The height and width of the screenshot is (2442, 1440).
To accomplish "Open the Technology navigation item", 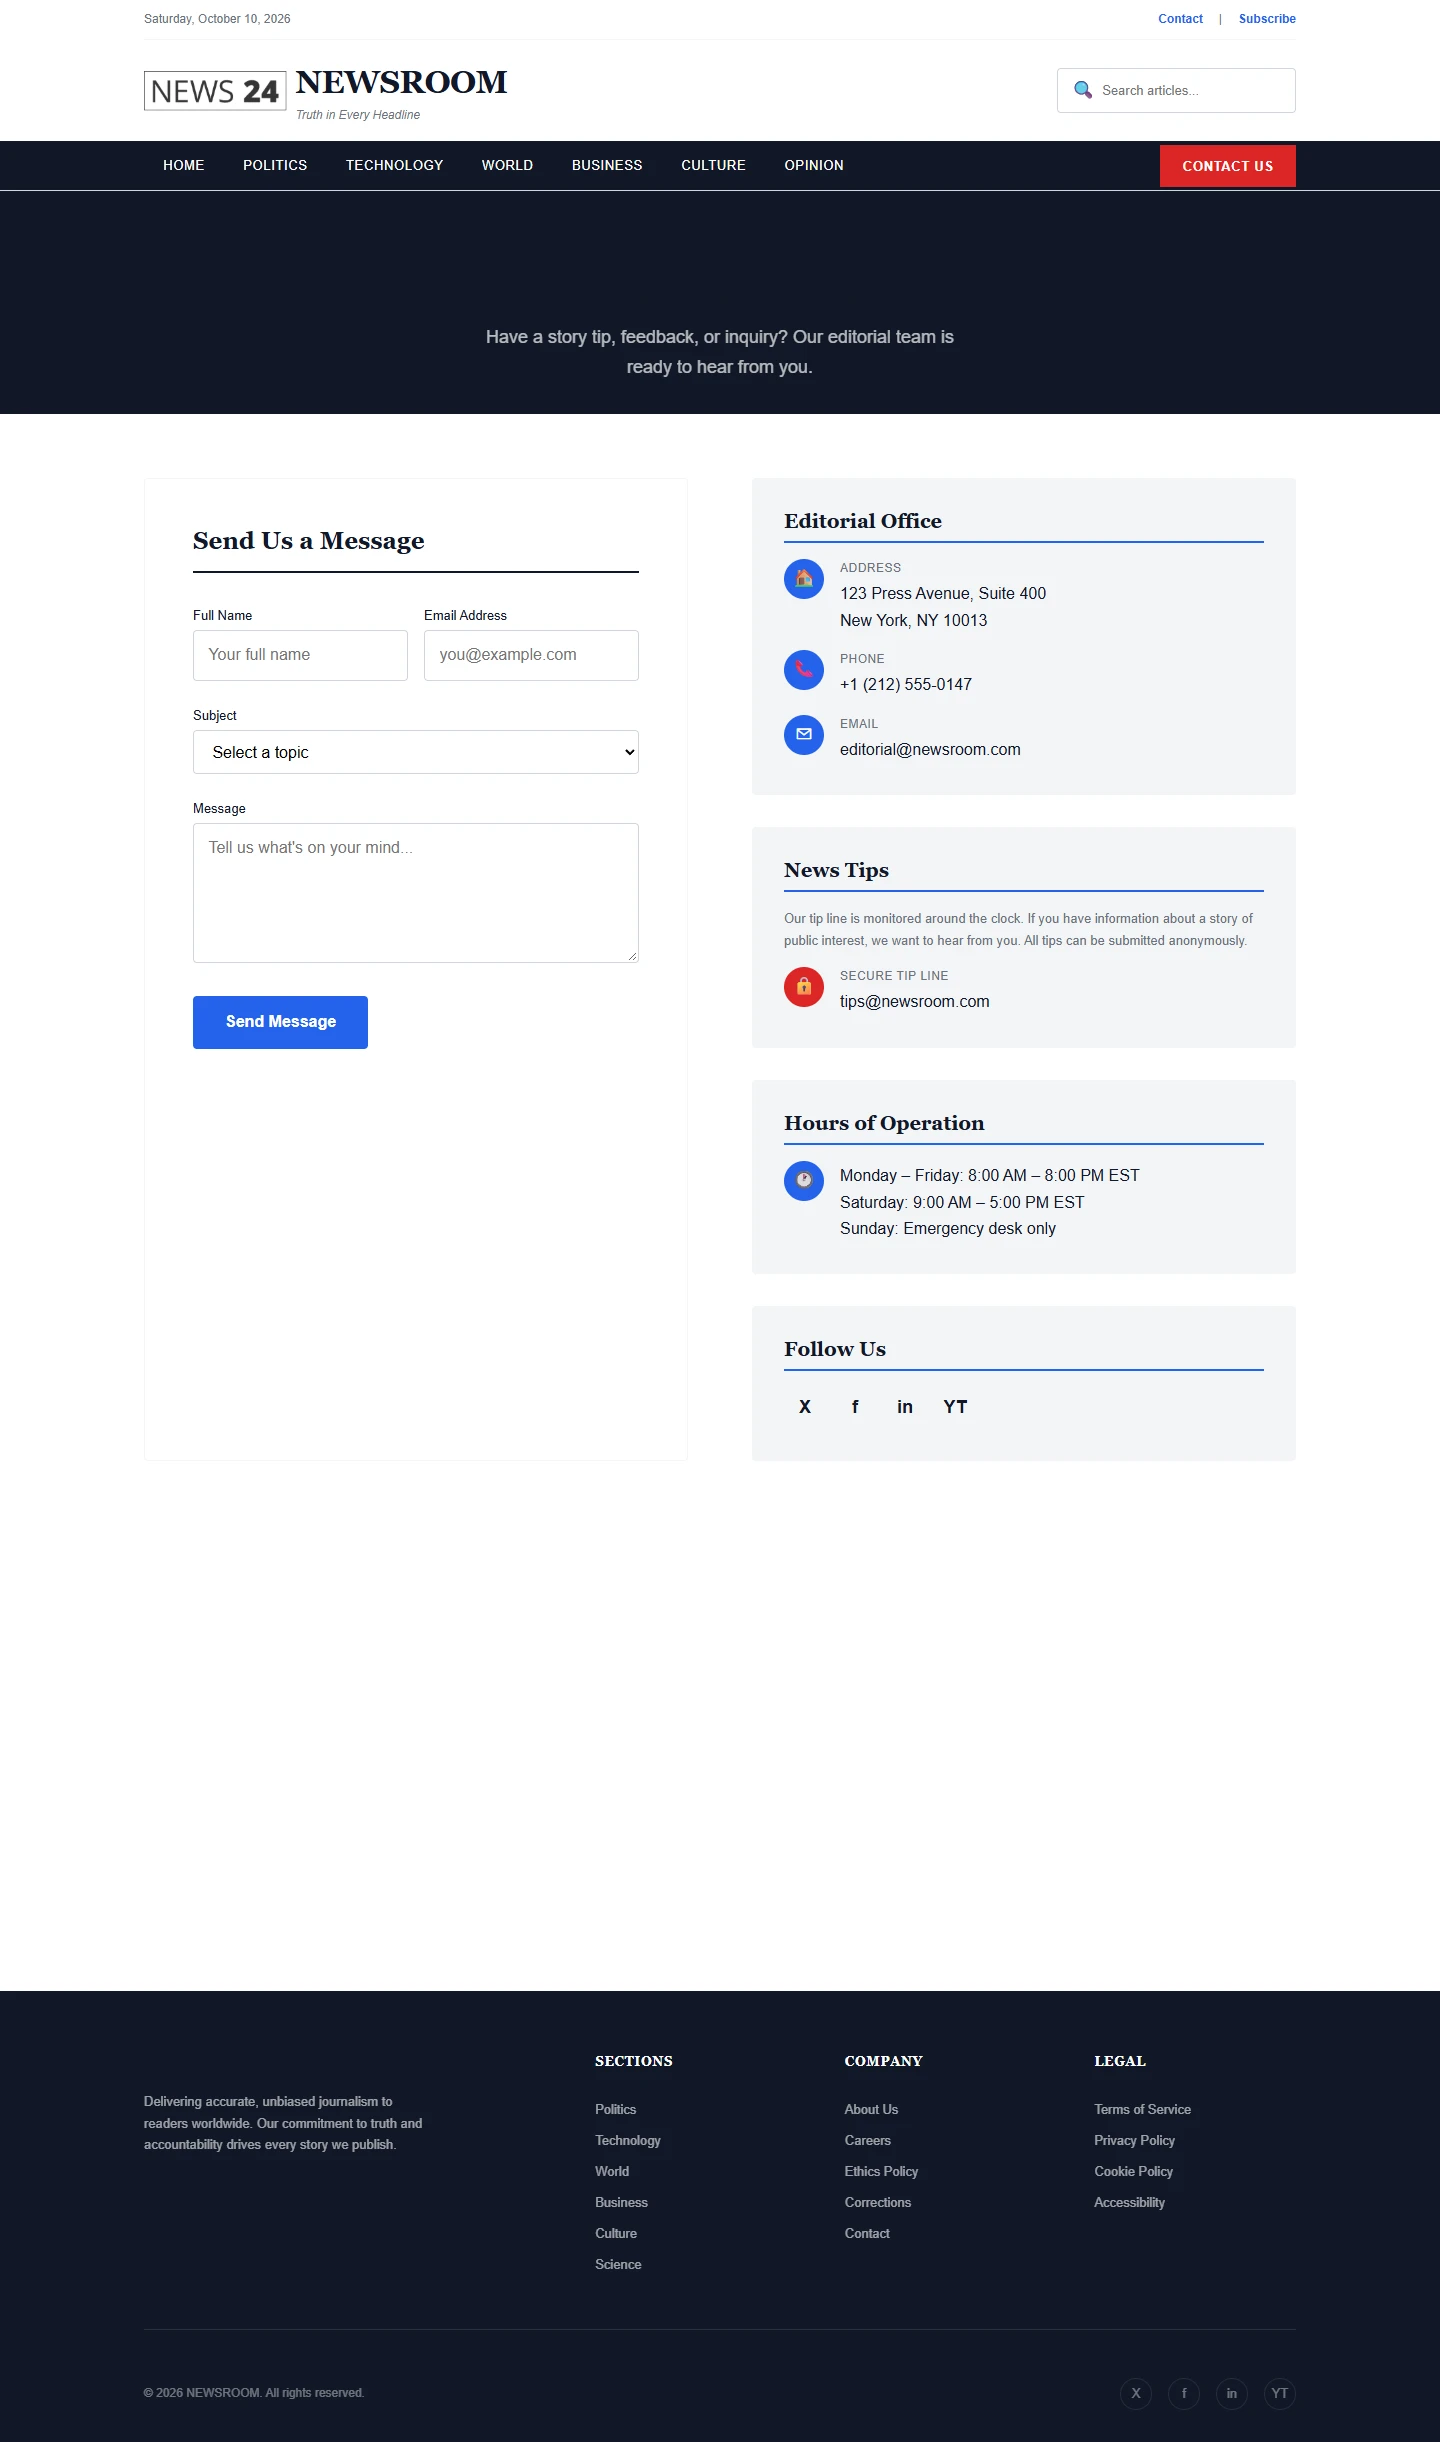I will click(x=394, y=165).
